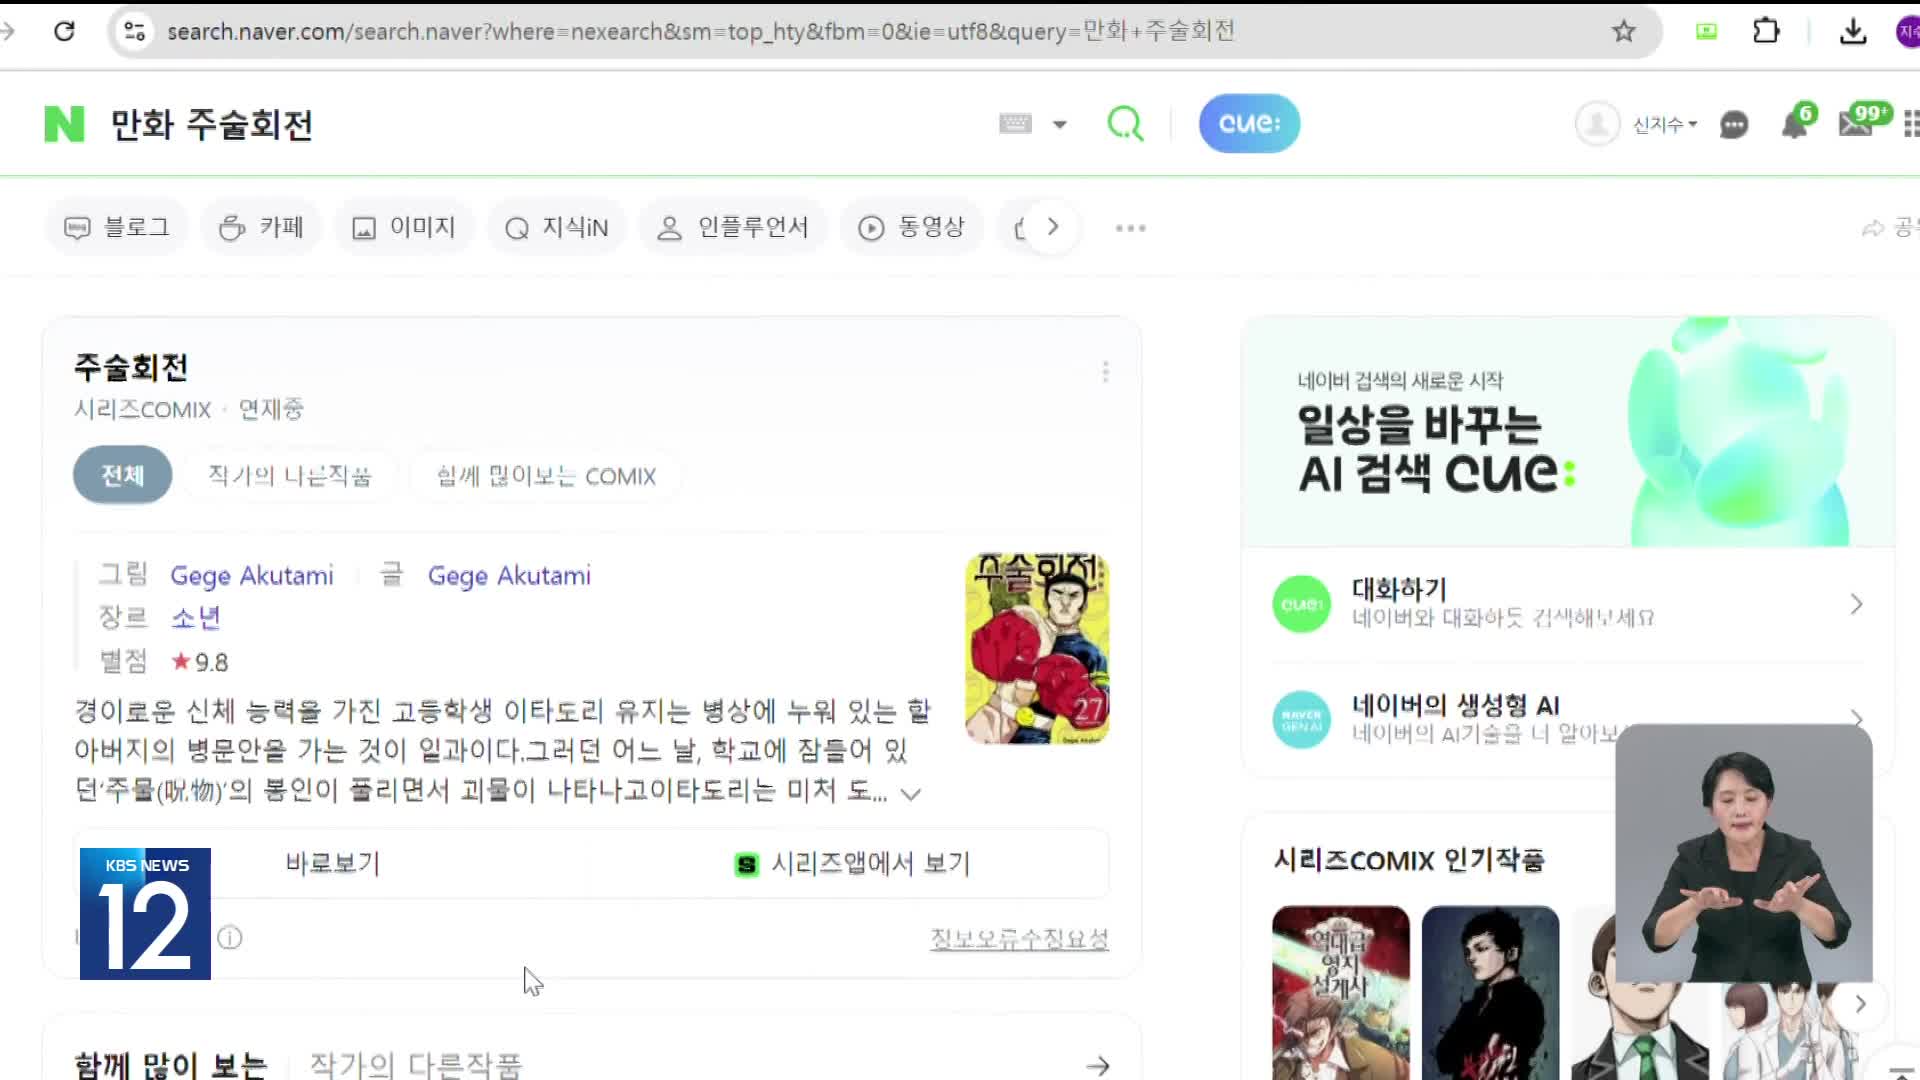
Task: Click the 함께 많이 보는 heading tab
Action: [171, 1065]
